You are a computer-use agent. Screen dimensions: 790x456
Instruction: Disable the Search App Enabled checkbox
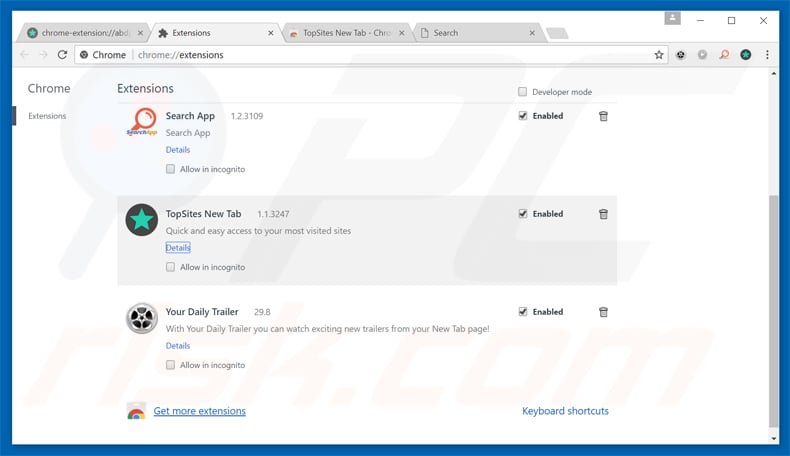523,116
